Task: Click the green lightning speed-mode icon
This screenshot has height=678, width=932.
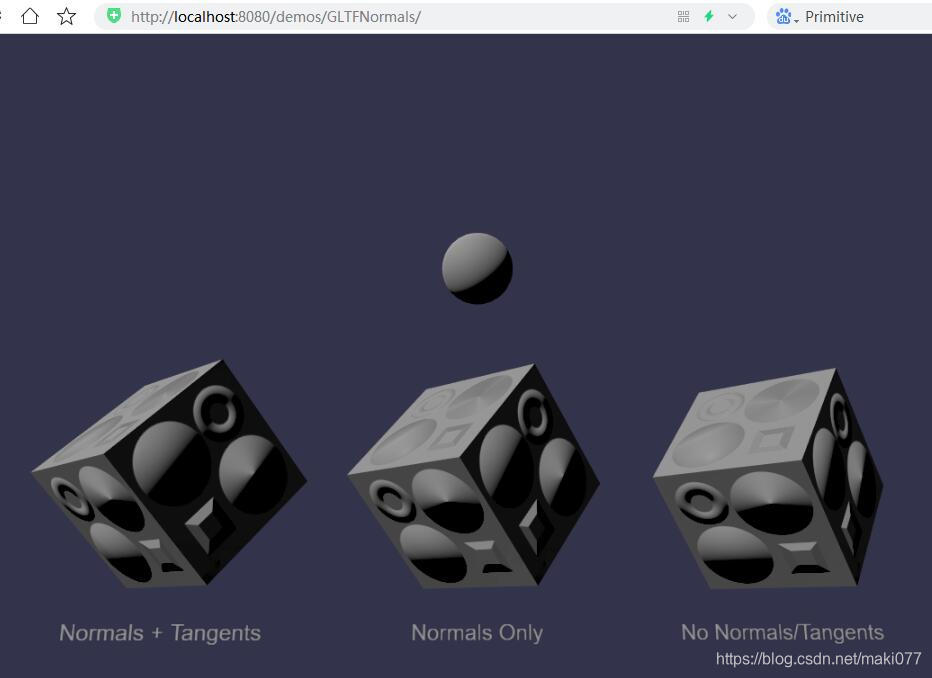Action: (x=709, y=17)
